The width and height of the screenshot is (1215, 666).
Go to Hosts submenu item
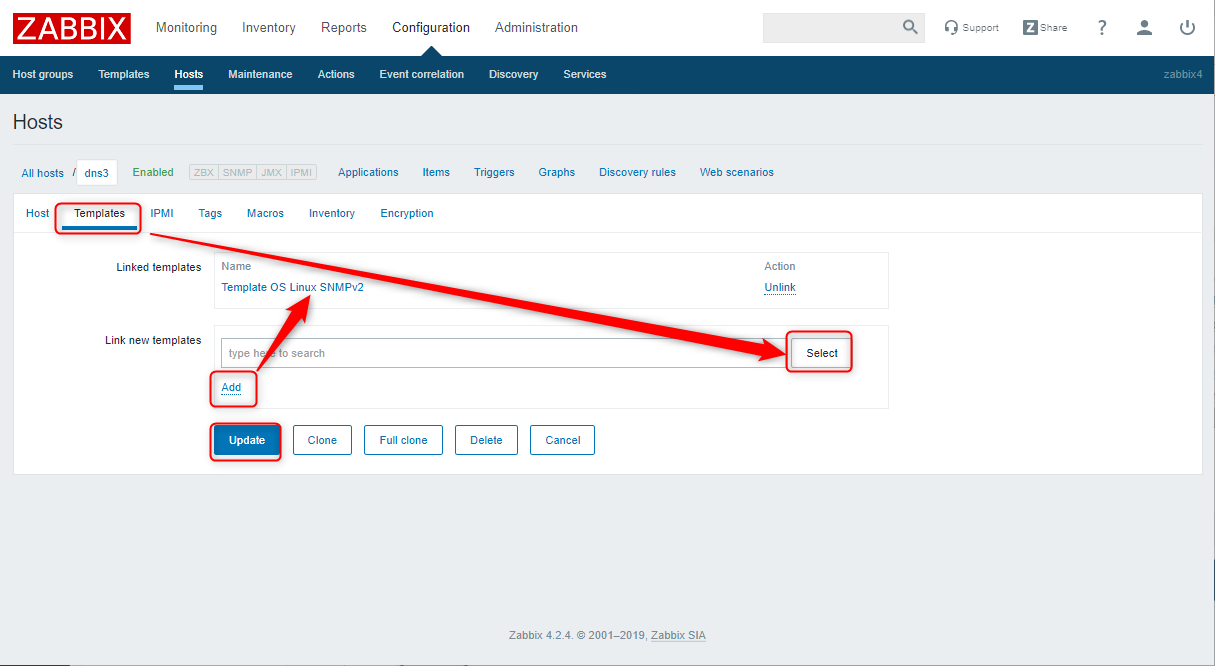(188, 74)
